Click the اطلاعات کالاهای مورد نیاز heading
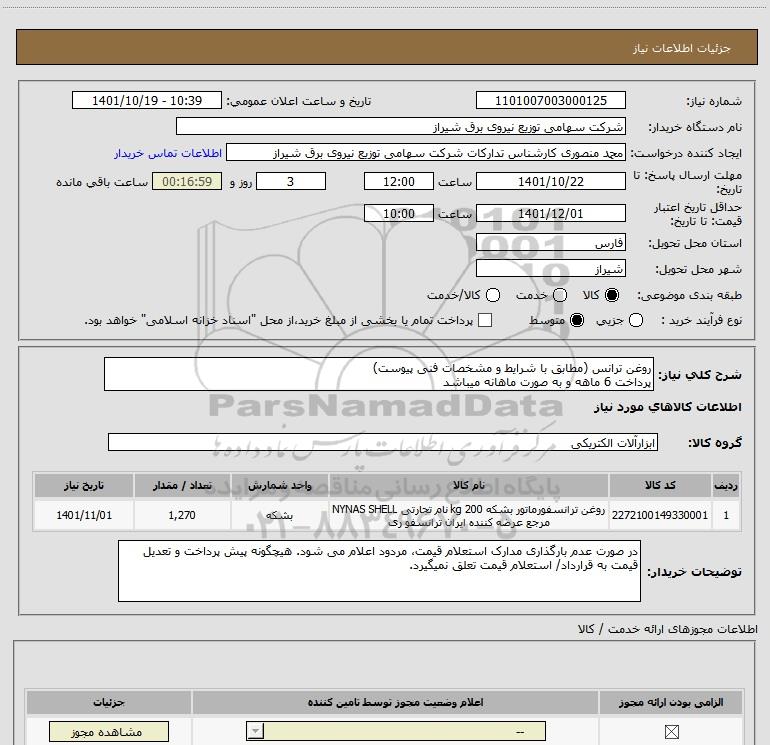 667,407
